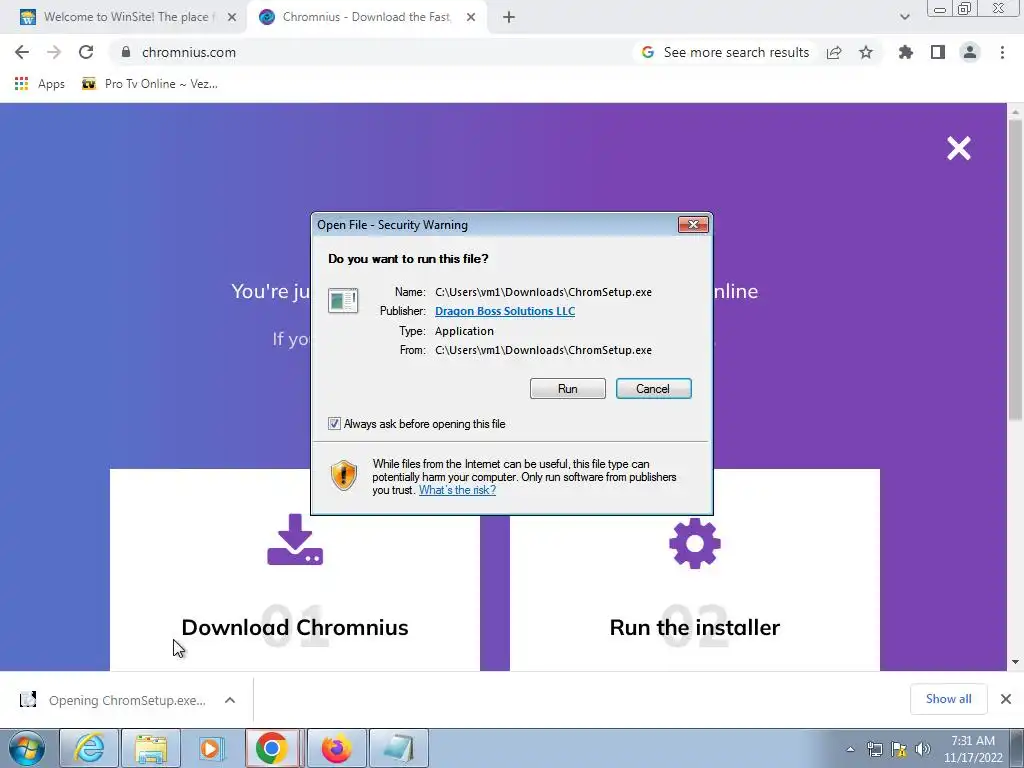
Task: Click the What's the risk? link
Action: [x=457, y=490]
